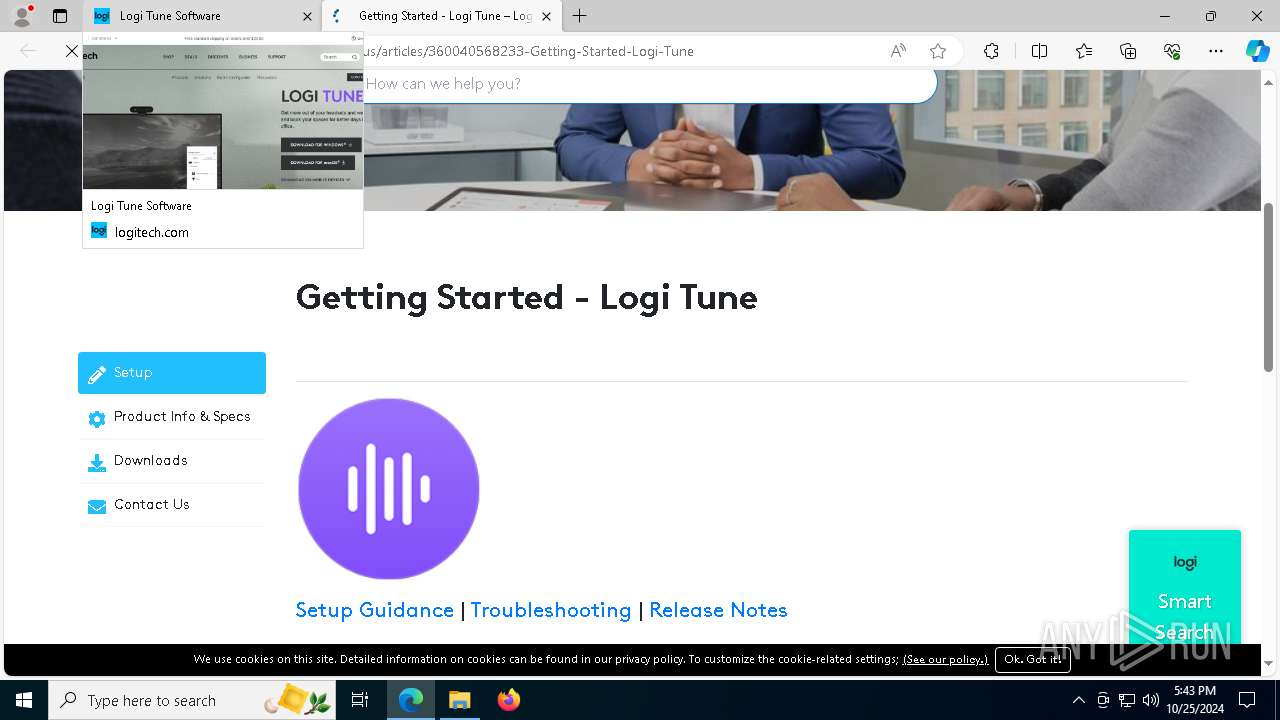Image resolution: width=1280 pixels, height=720 pixels.
Task: Click the purple Logi Tune app logo
Action: point(389,489)
